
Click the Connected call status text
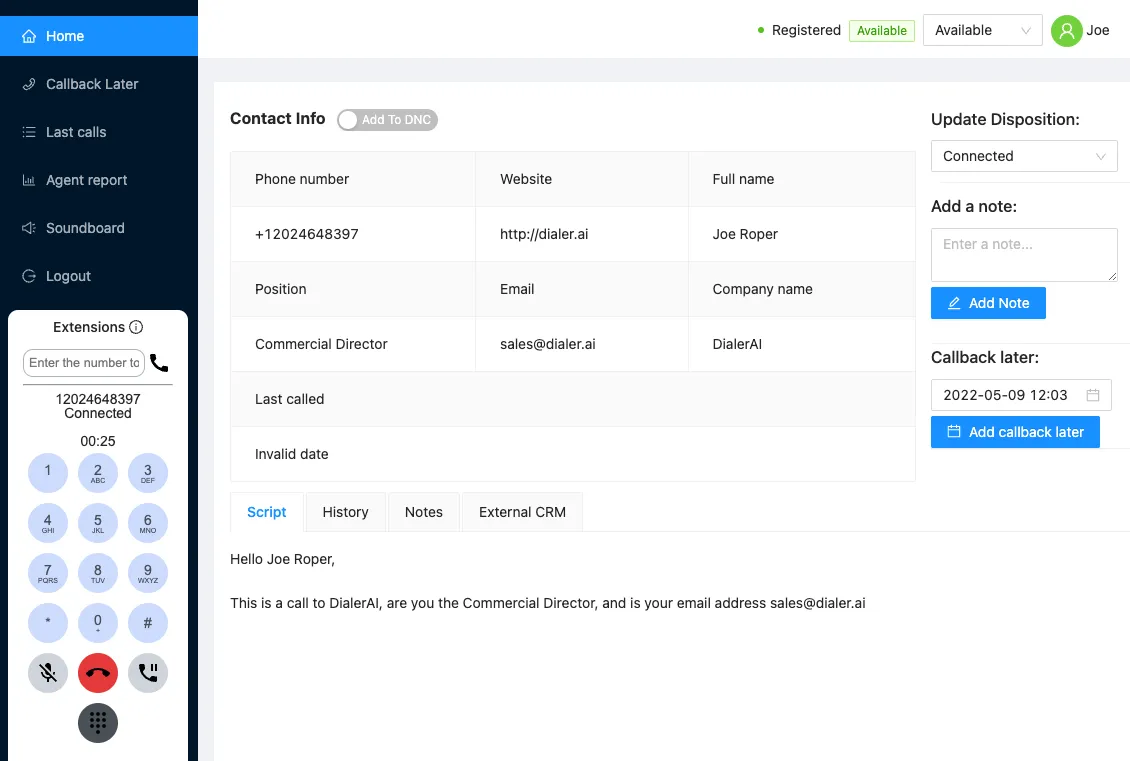pyautogui.click(x=98, y=414)
